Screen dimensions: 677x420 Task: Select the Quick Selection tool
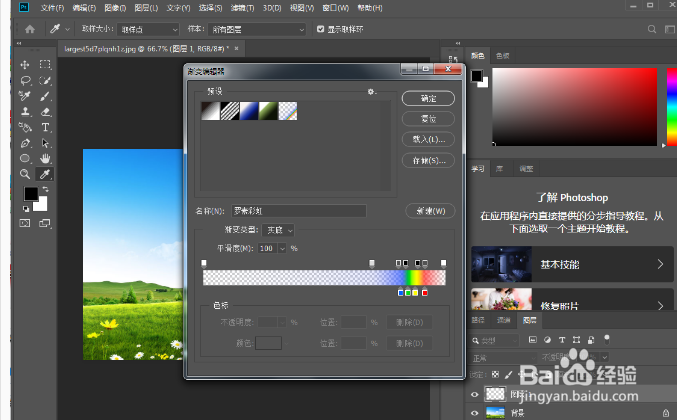coord(45,80)
